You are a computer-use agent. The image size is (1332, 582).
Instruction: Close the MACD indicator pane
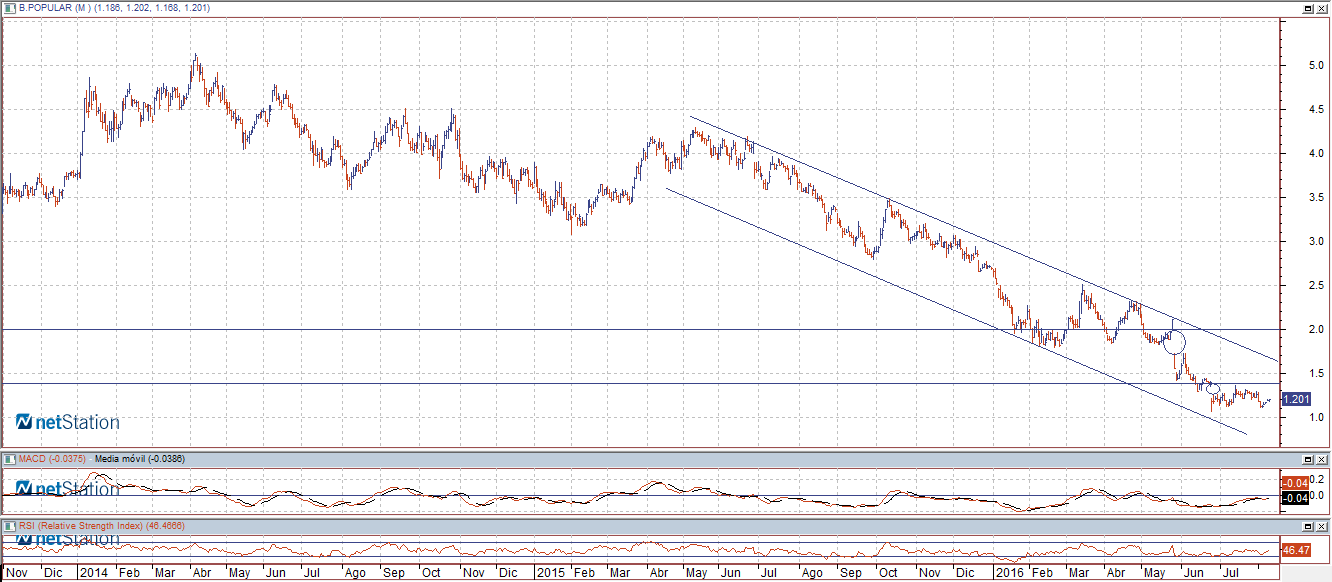point(1321,459)
